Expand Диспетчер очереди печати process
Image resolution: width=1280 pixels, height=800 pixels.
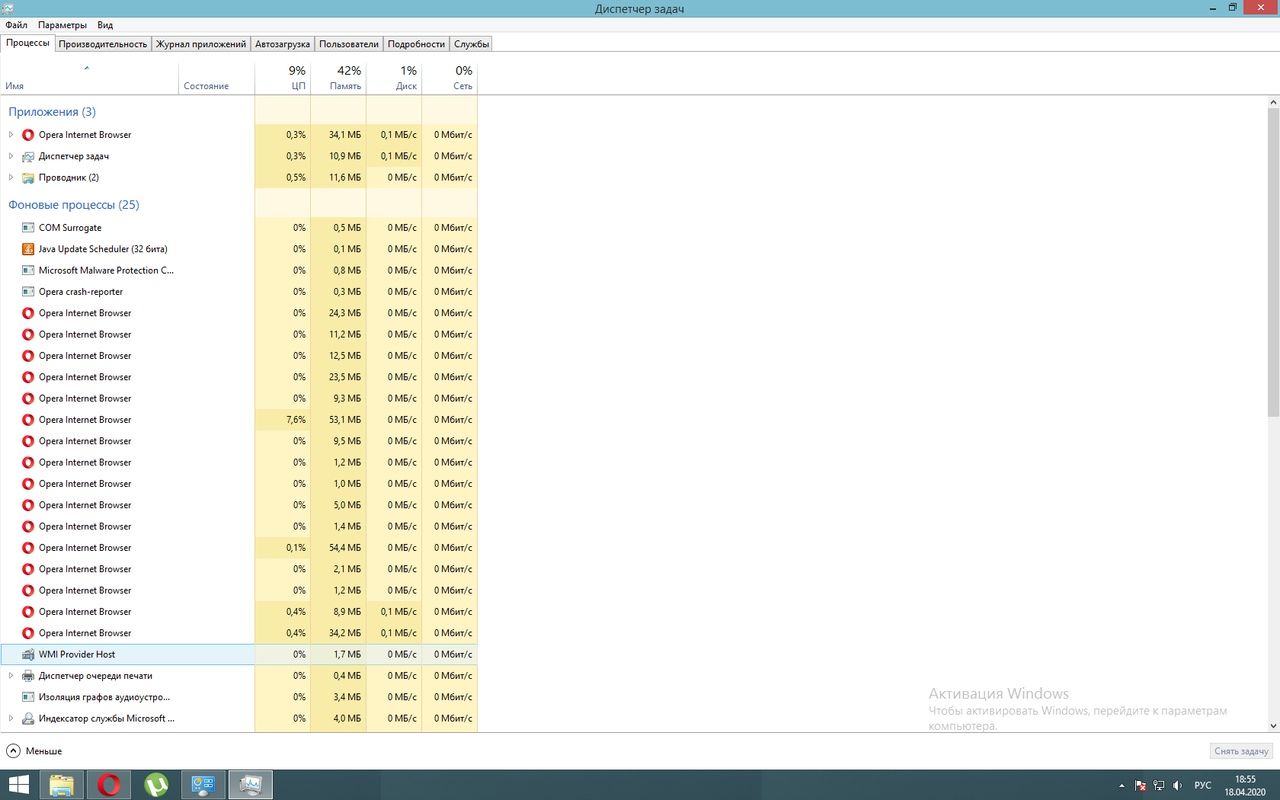pos(11,676)
